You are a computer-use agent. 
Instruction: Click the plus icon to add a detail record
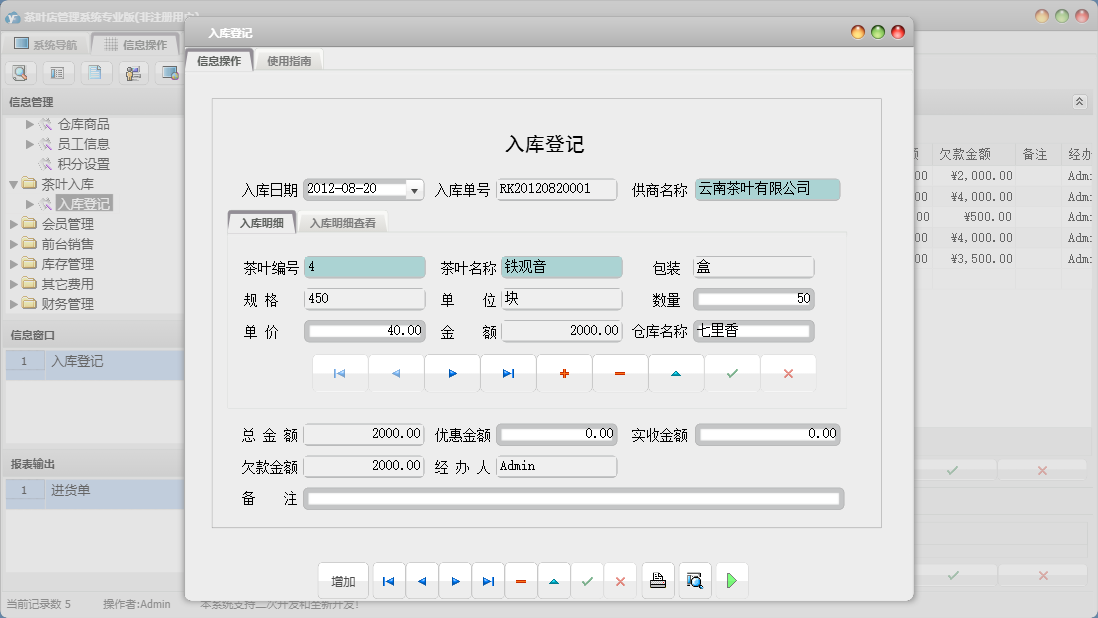point(564,372)
